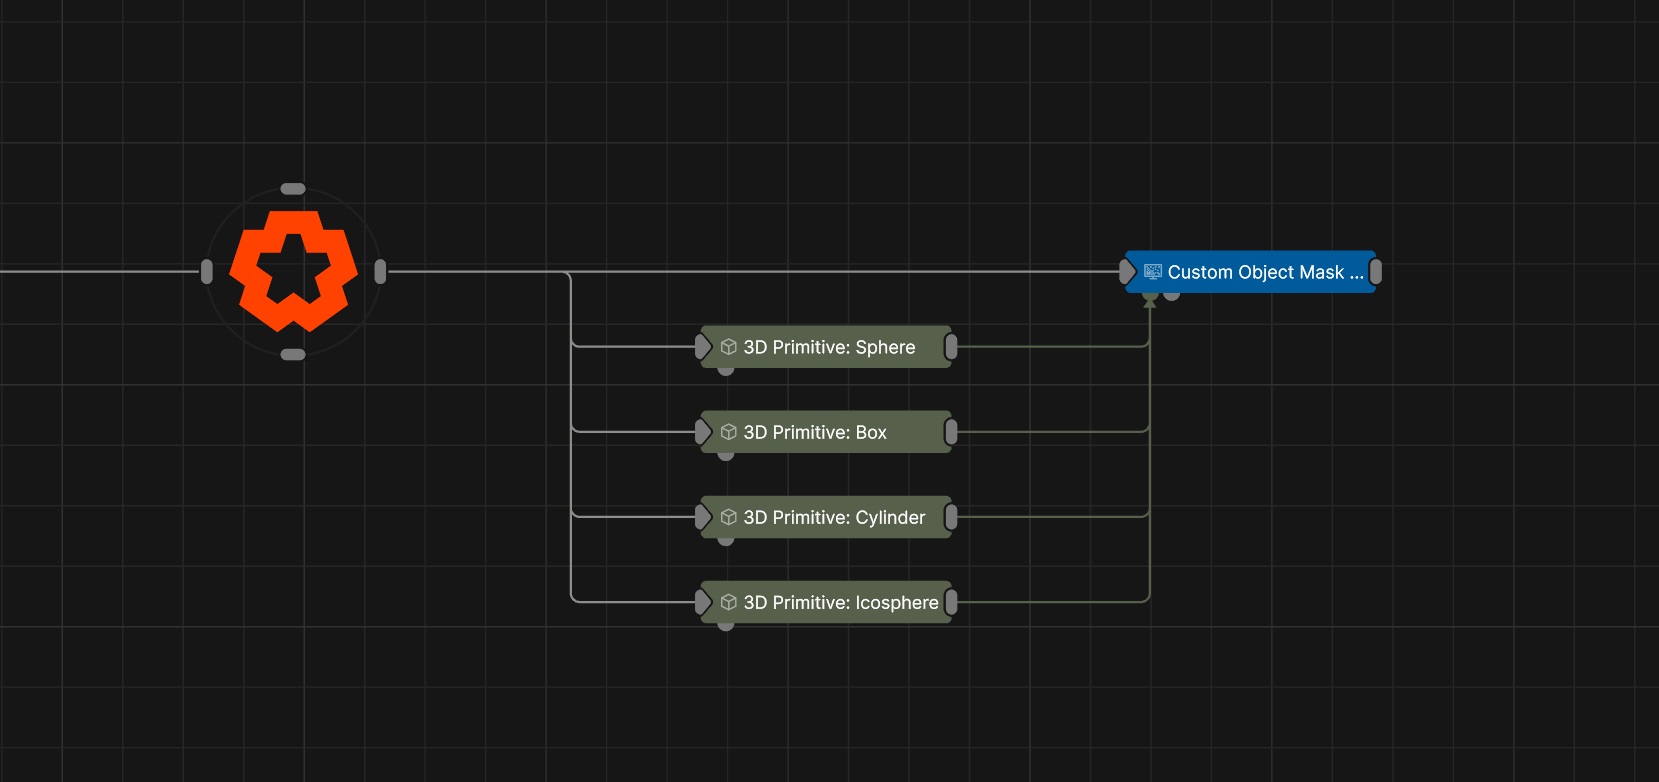
Task: Select the "3D Primitive: Sphere" label
Action: tap(829, 347)
